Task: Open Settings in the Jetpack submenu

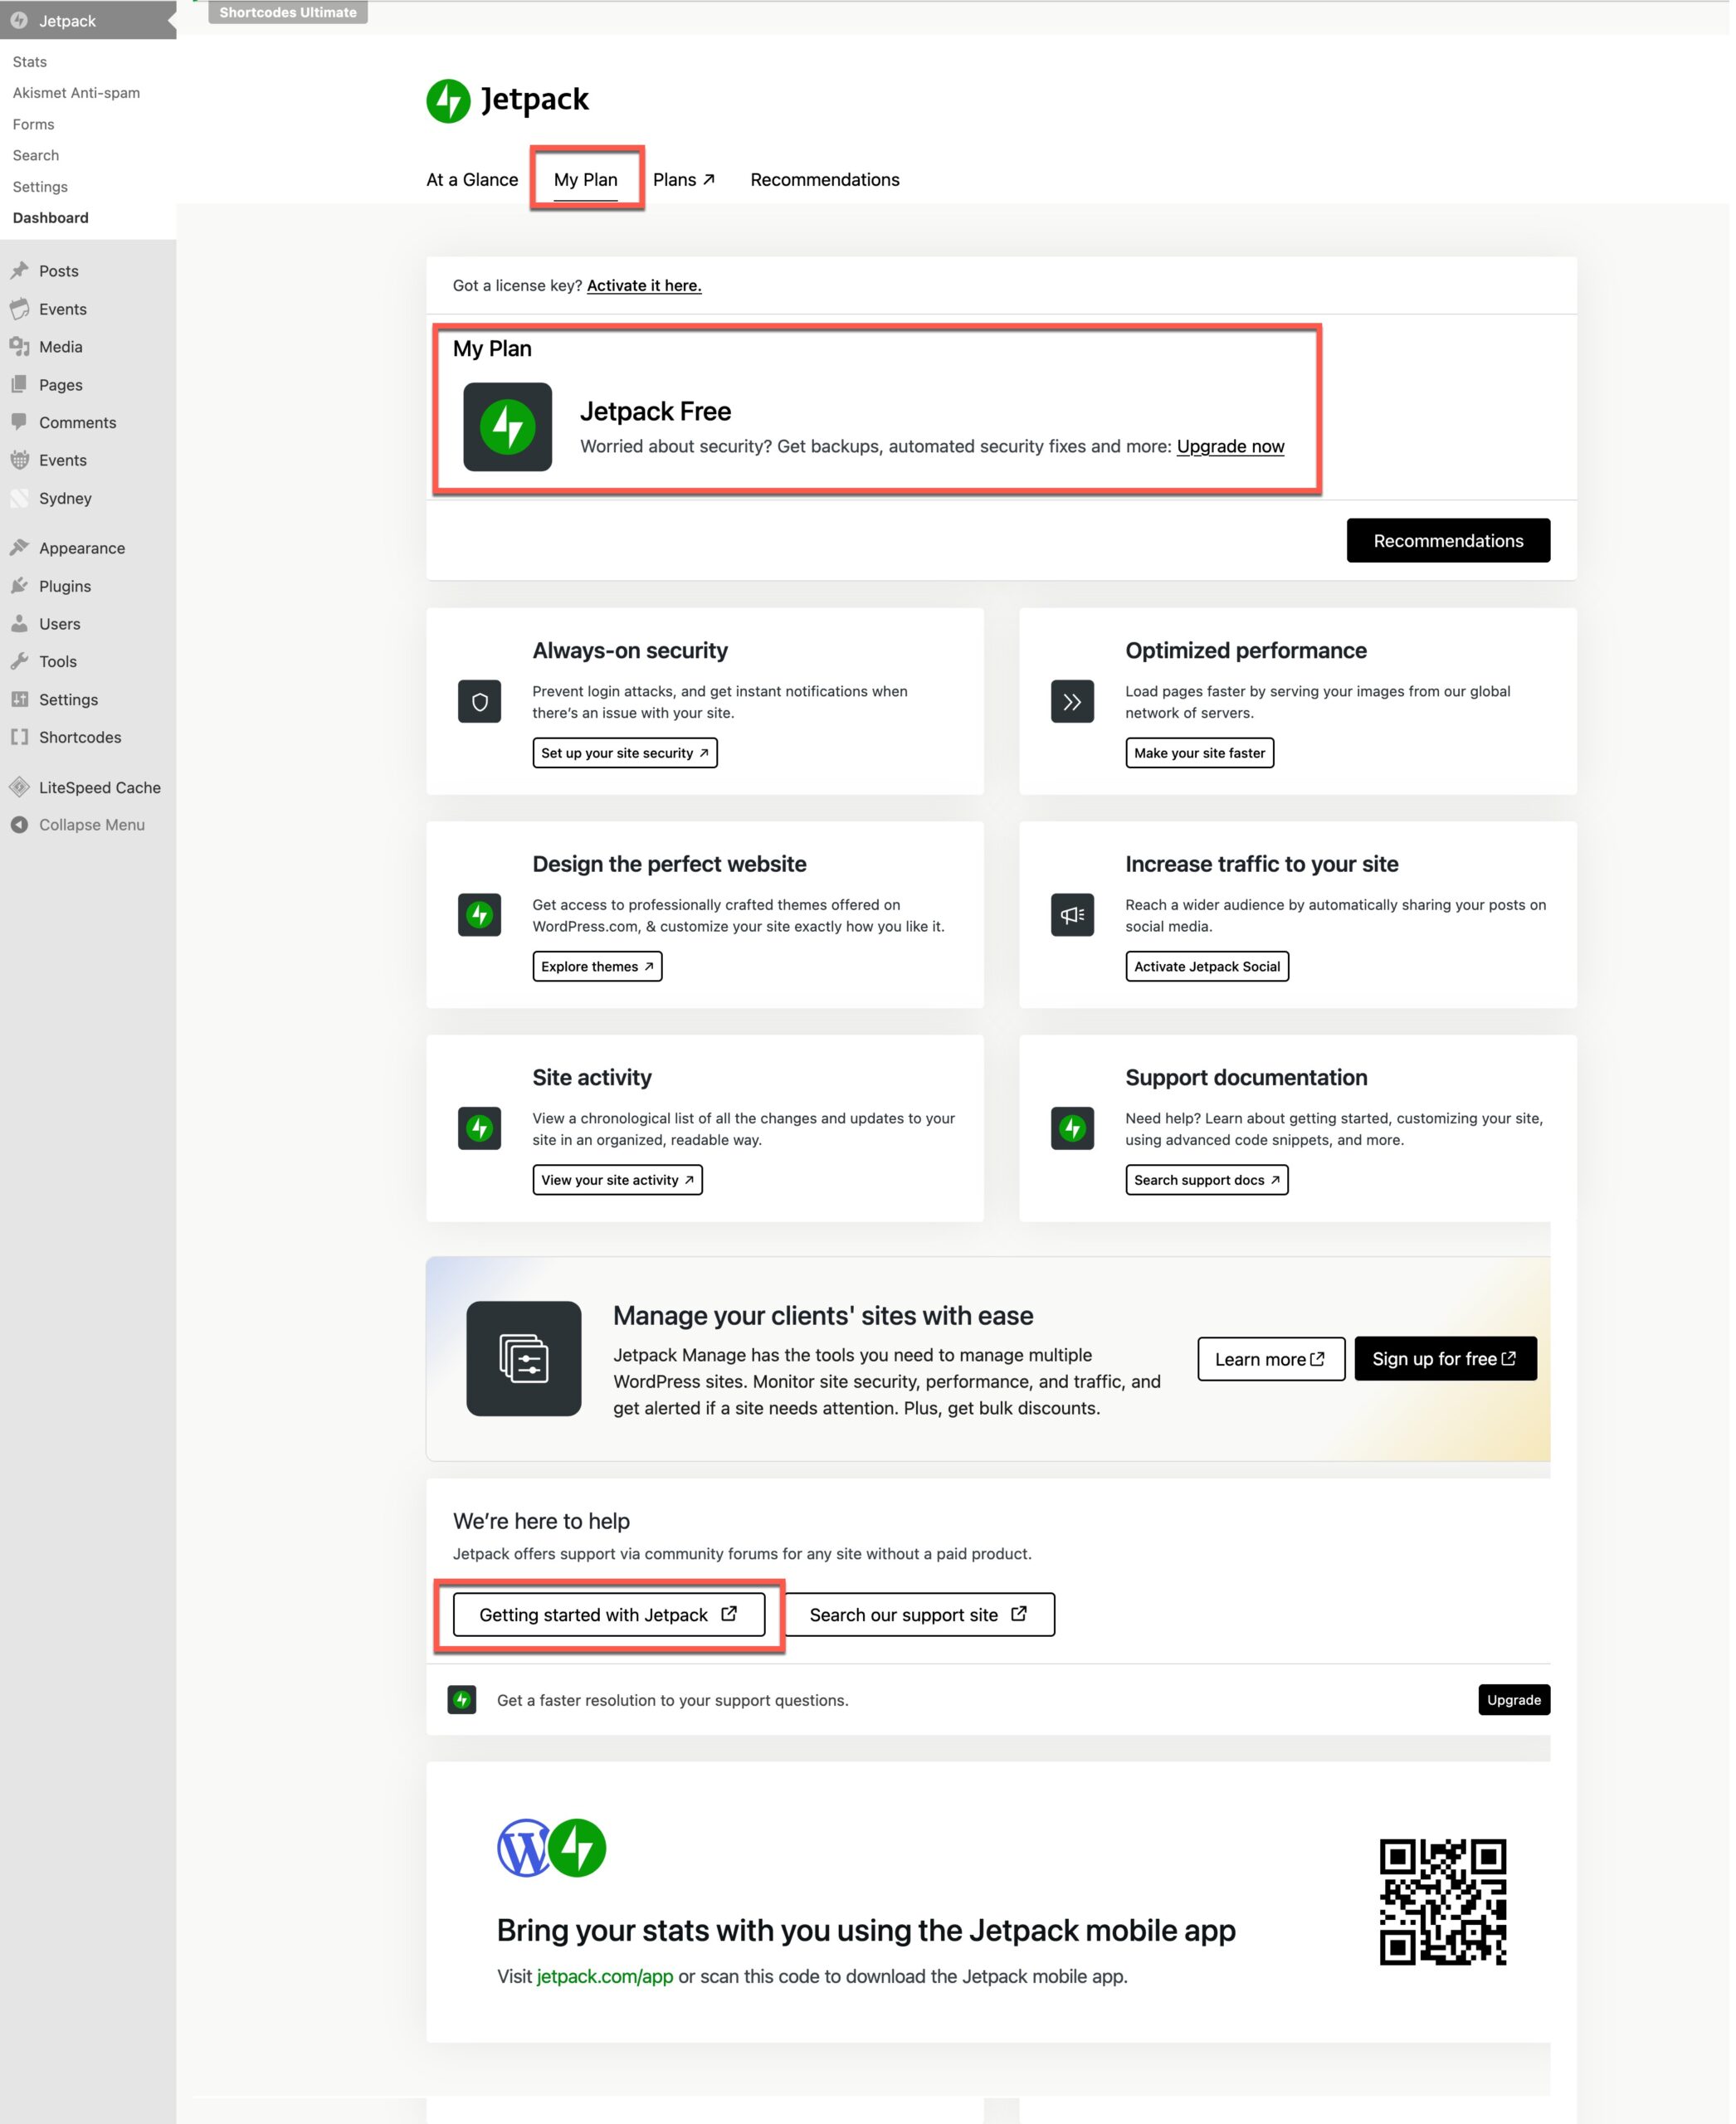Action: [x=41, y=187]
